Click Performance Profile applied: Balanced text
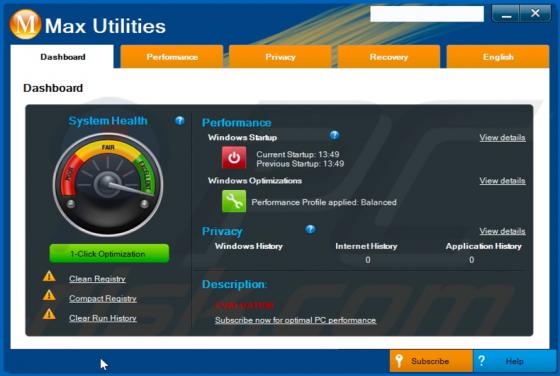 pyautogui.click(x=324, y=202)
